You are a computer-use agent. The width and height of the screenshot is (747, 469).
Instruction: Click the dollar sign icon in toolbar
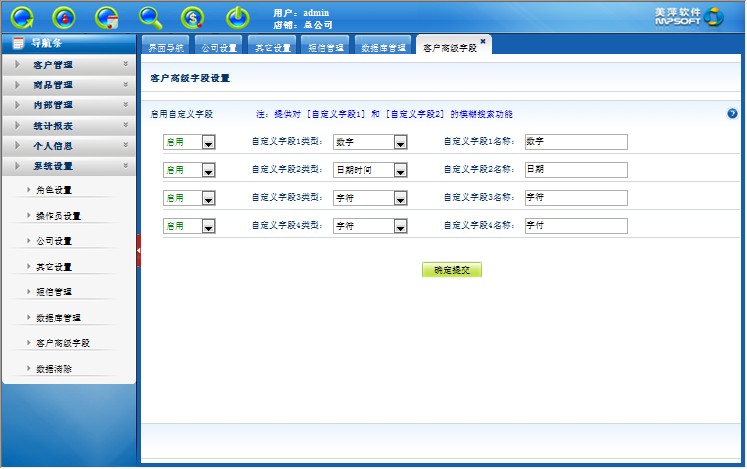pyautogui.click(x=193, y=17)
